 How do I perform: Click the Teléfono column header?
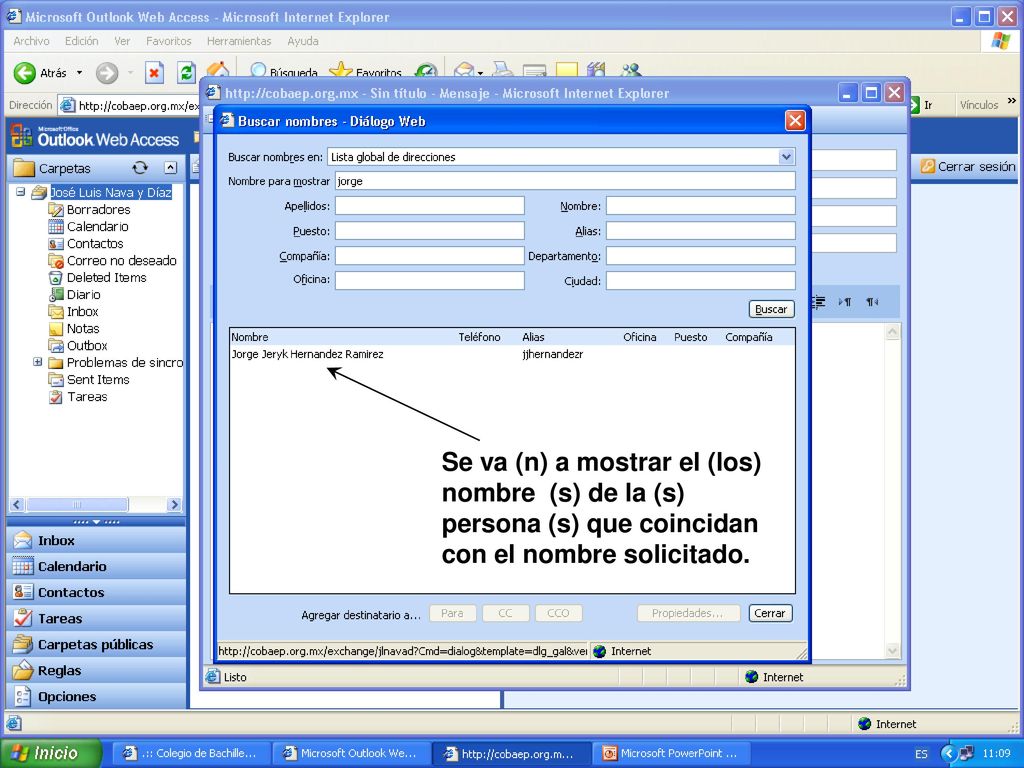[479, 337]
